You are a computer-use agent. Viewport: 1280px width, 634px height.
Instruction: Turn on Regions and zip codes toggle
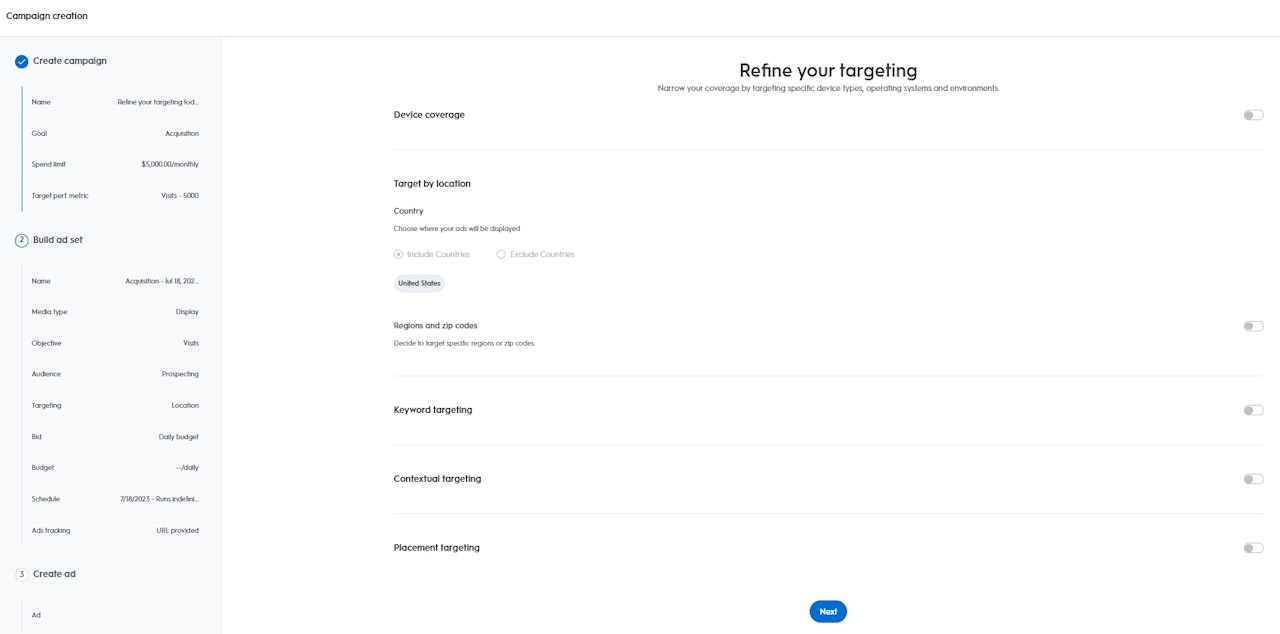[x=1253, y=326]
